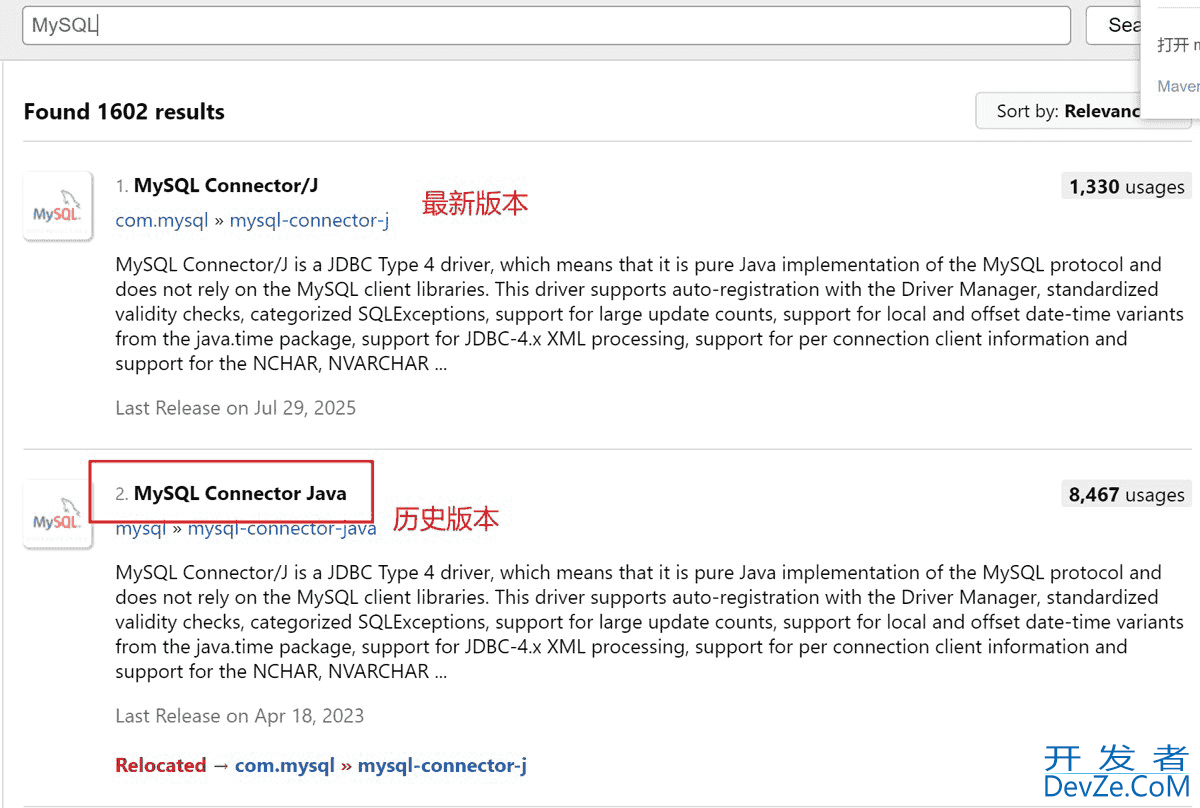Follow the relocated mysql-connector-j link
Image resolution: width=1200 pixels, height=808 pixels.
442,764
